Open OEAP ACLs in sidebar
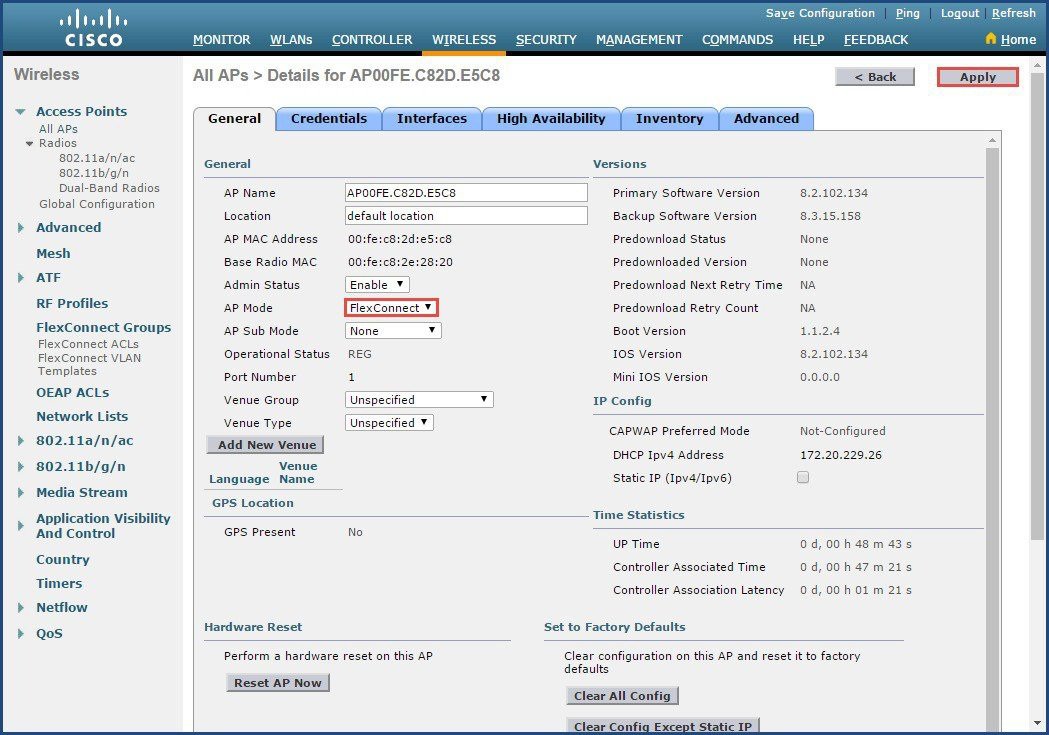1049x735 pixels. [72, 393]
